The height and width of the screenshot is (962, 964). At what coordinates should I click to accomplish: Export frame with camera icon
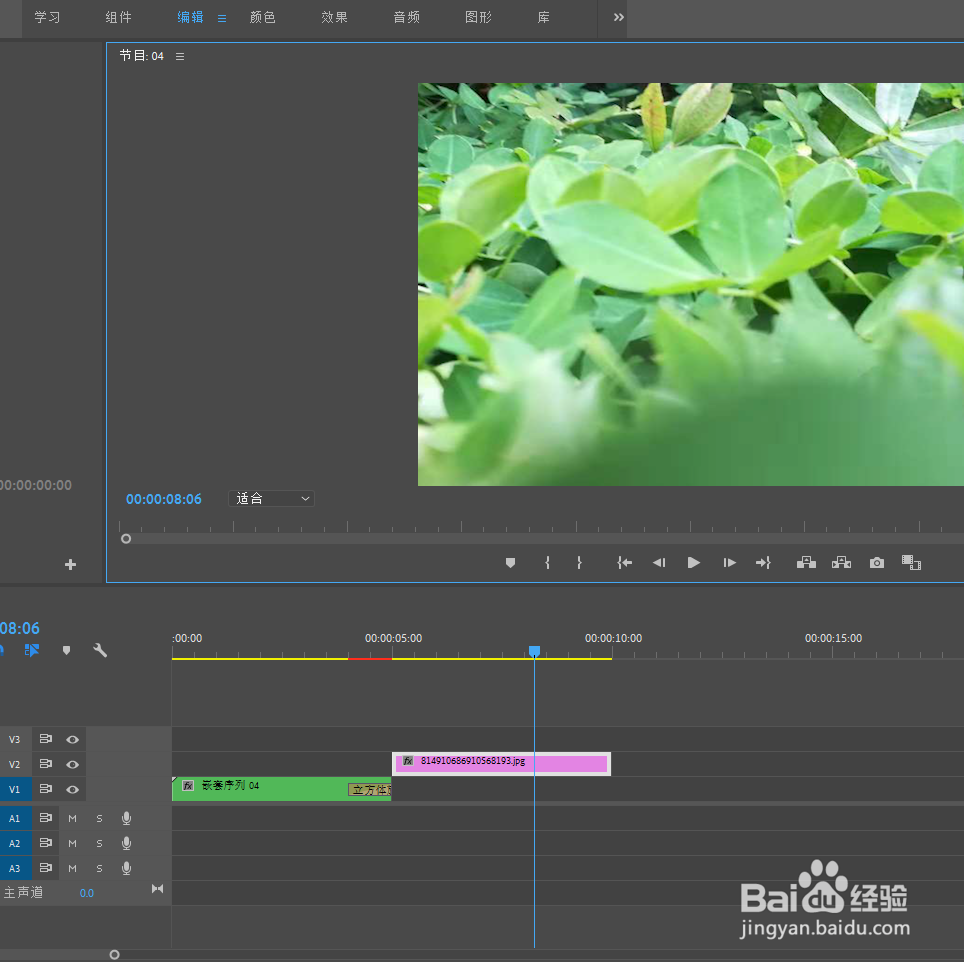pos(877,562)
